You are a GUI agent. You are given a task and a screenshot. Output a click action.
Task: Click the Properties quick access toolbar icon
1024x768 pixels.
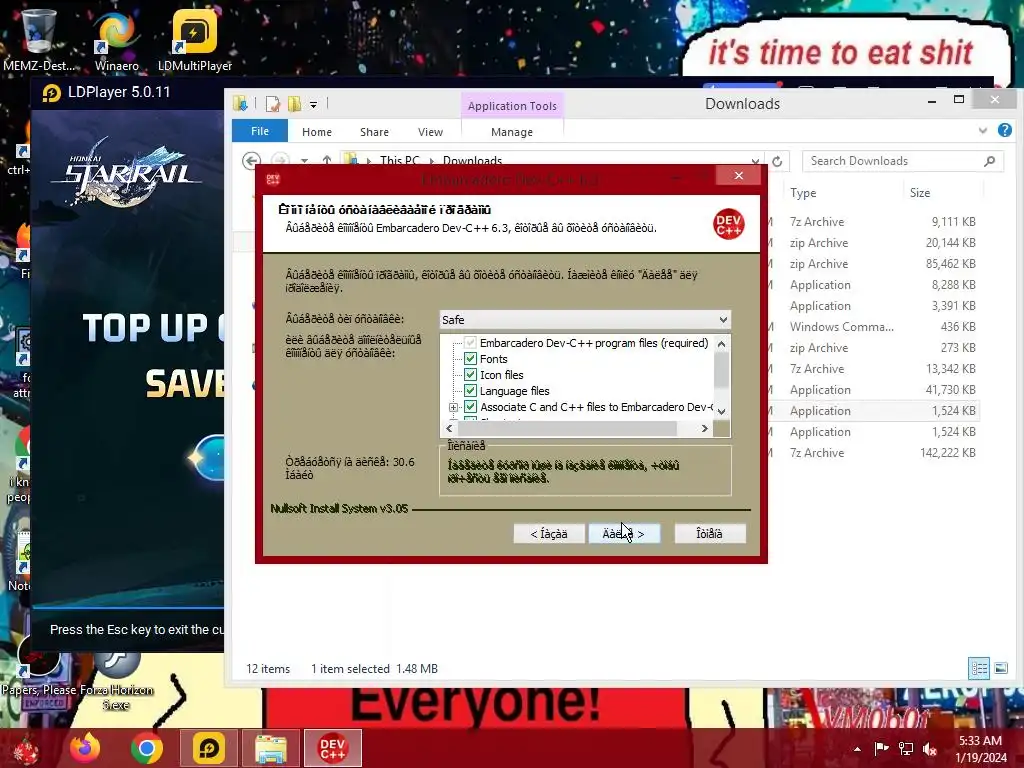click(272, 104)
